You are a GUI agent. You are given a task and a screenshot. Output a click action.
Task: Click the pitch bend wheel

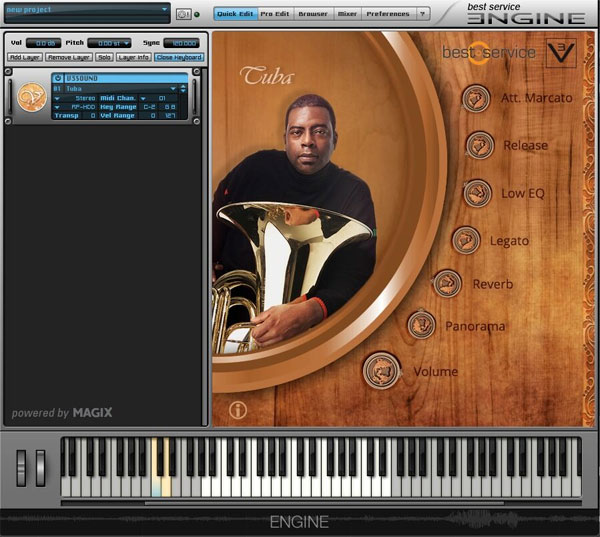tap(21, 468)
